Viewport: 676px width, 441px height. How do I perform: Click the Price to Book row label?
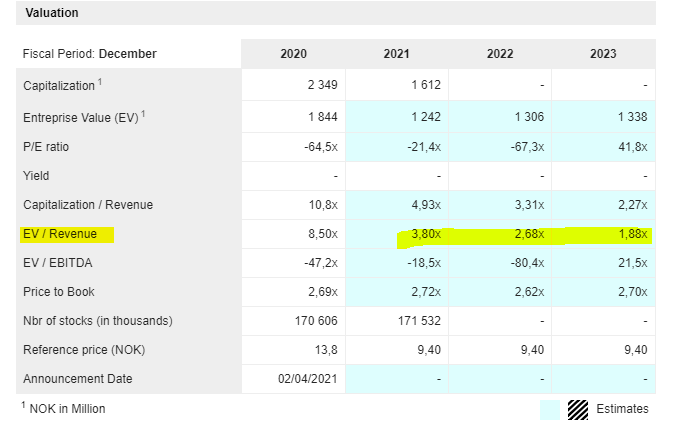(x=59, y=292)
